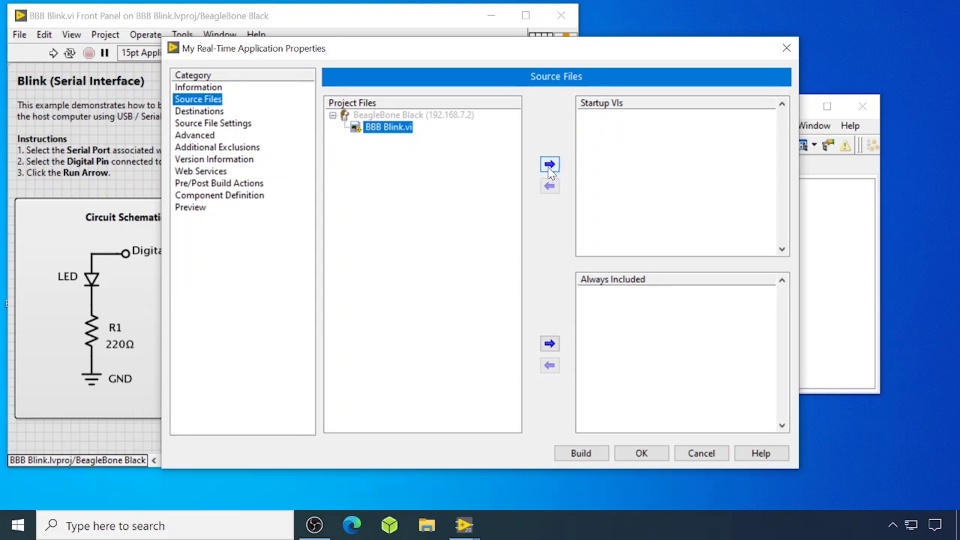Select the Destinations category

click(199, 111)
